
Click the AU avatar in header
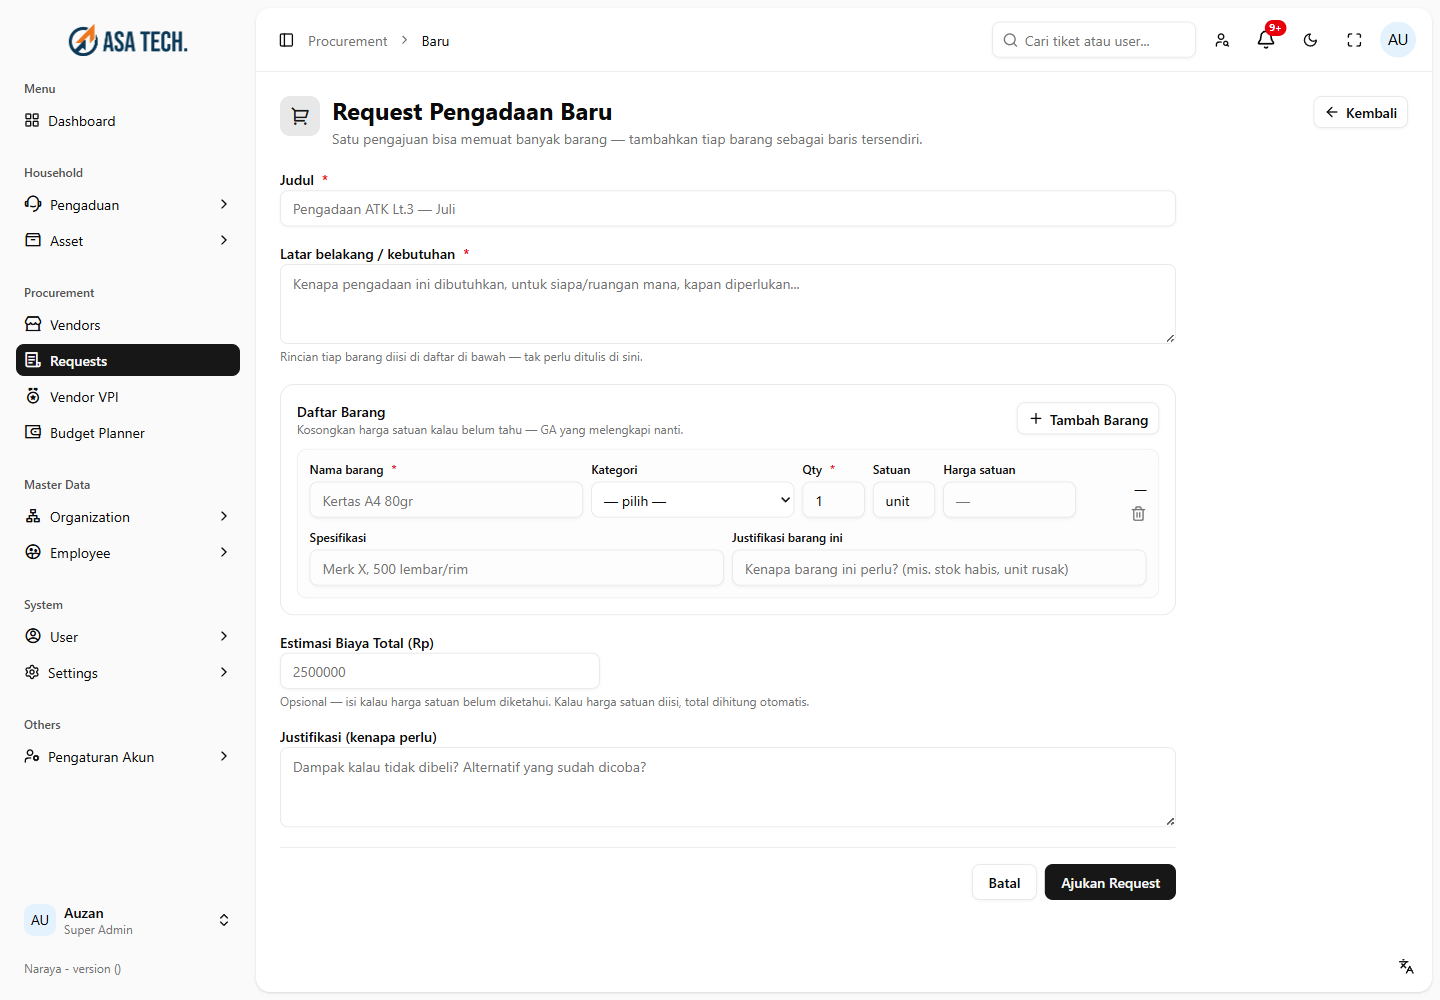[x=1398, y=40]
